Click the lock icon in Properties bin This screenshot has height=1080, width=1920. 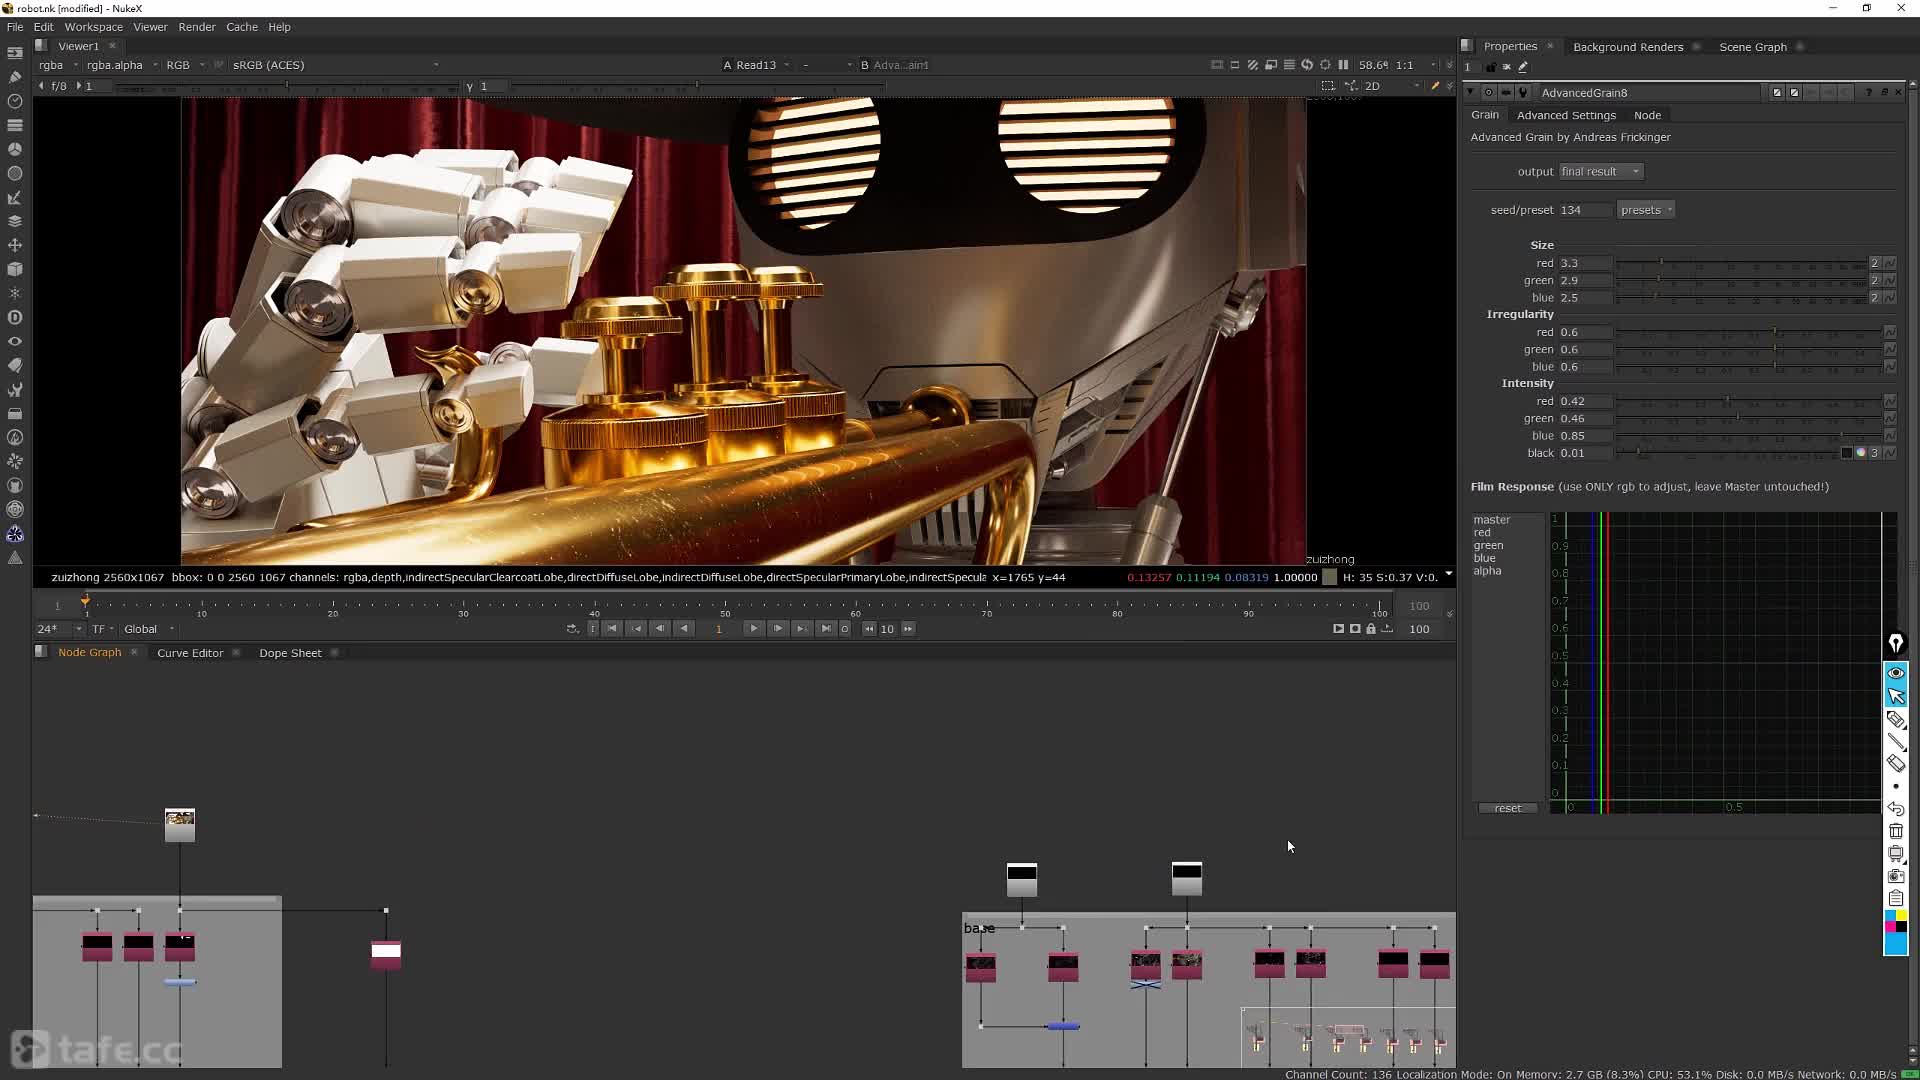click(x=1491, y=67)
